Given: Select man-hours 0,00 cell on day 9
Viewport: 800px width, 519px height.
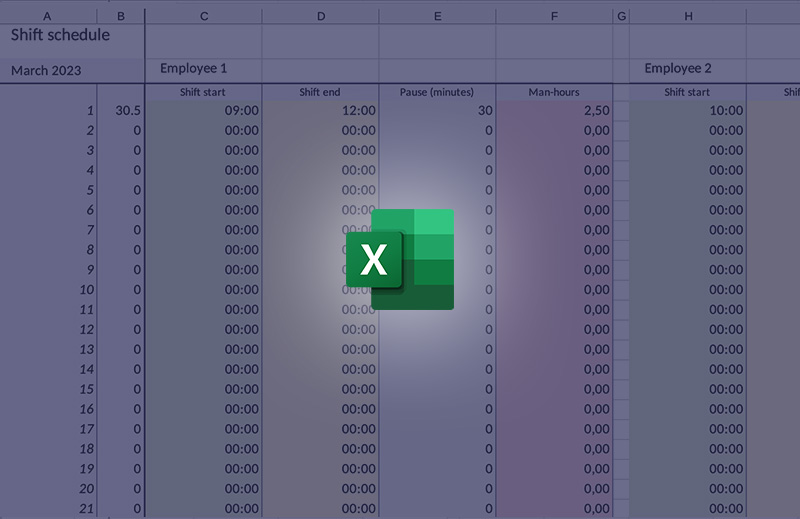Looking at the screenshot, I should [x=554, y=269].
